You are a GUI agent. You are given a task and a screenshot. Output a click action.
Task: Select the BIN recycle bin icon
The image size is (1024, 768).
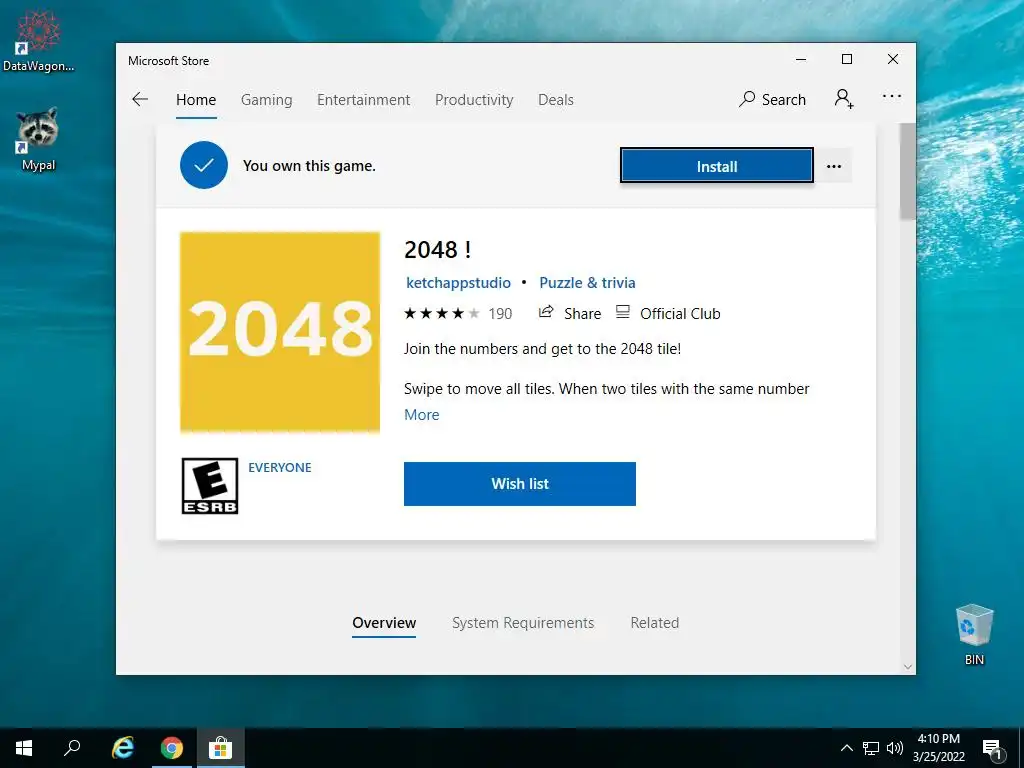point(974,635)
